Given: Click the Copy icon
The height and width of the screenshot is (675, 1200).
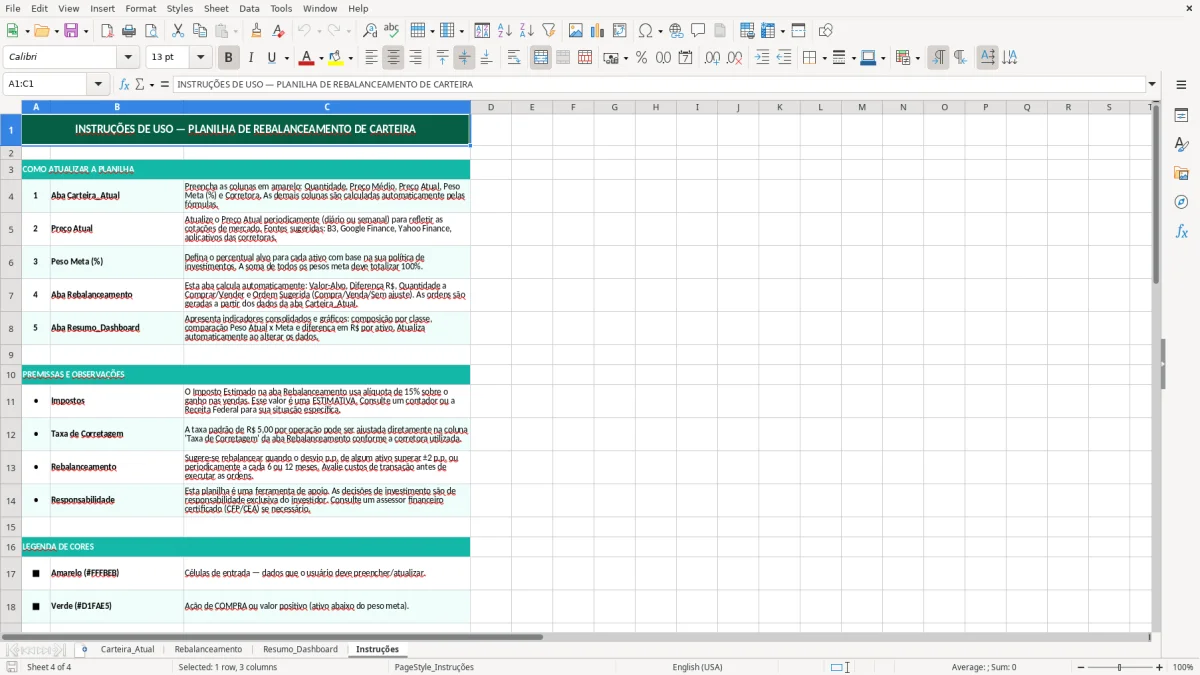Looking at the screenshot, I should (199, 31).
